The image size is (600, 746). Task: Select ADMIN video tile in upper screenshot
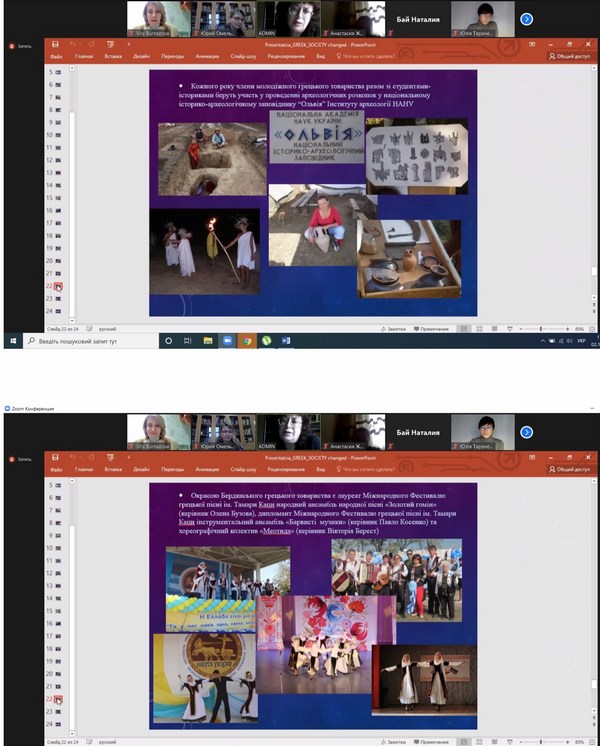[x=288, y=19]
